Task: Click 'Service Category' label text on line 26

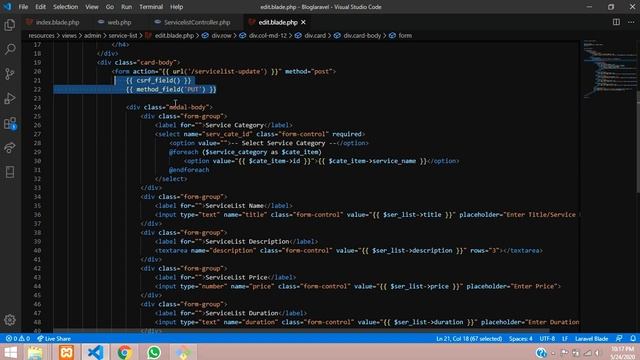Action: pyautogui.click(x=234, y=125)
